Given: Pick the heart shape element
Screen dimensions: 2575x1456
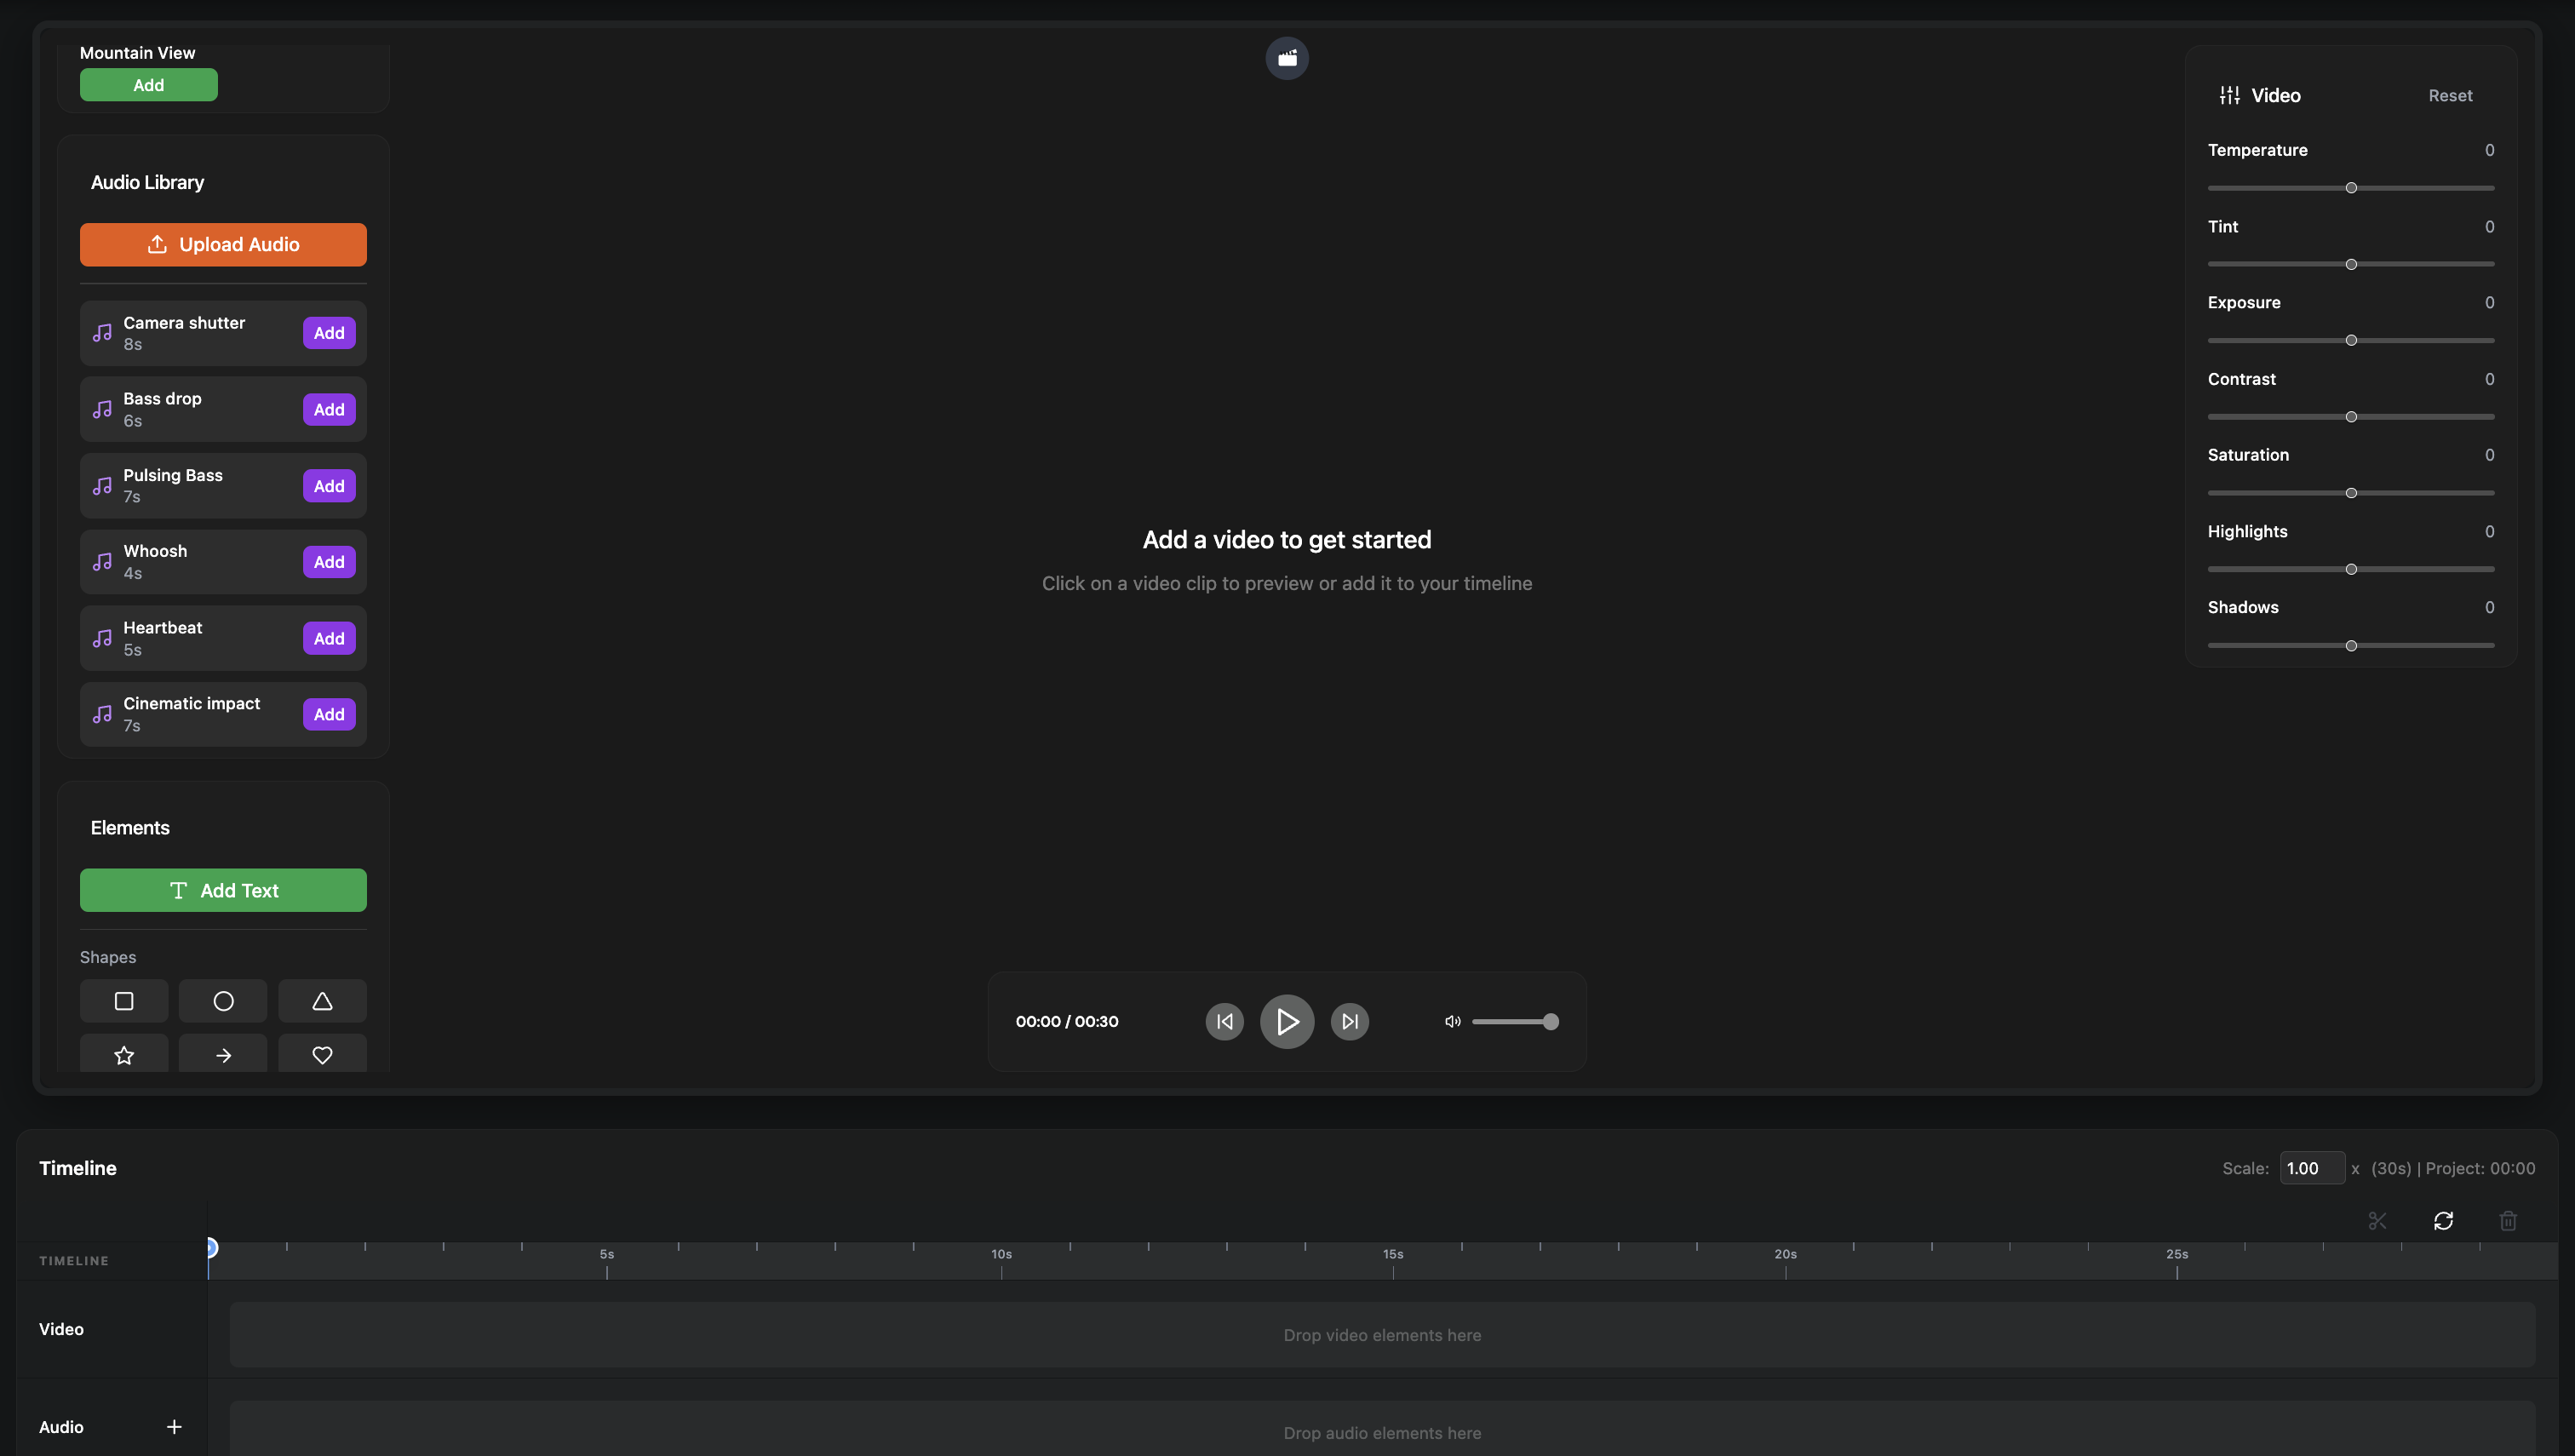Looking at the screenshot, I should tap(322, 1055).
